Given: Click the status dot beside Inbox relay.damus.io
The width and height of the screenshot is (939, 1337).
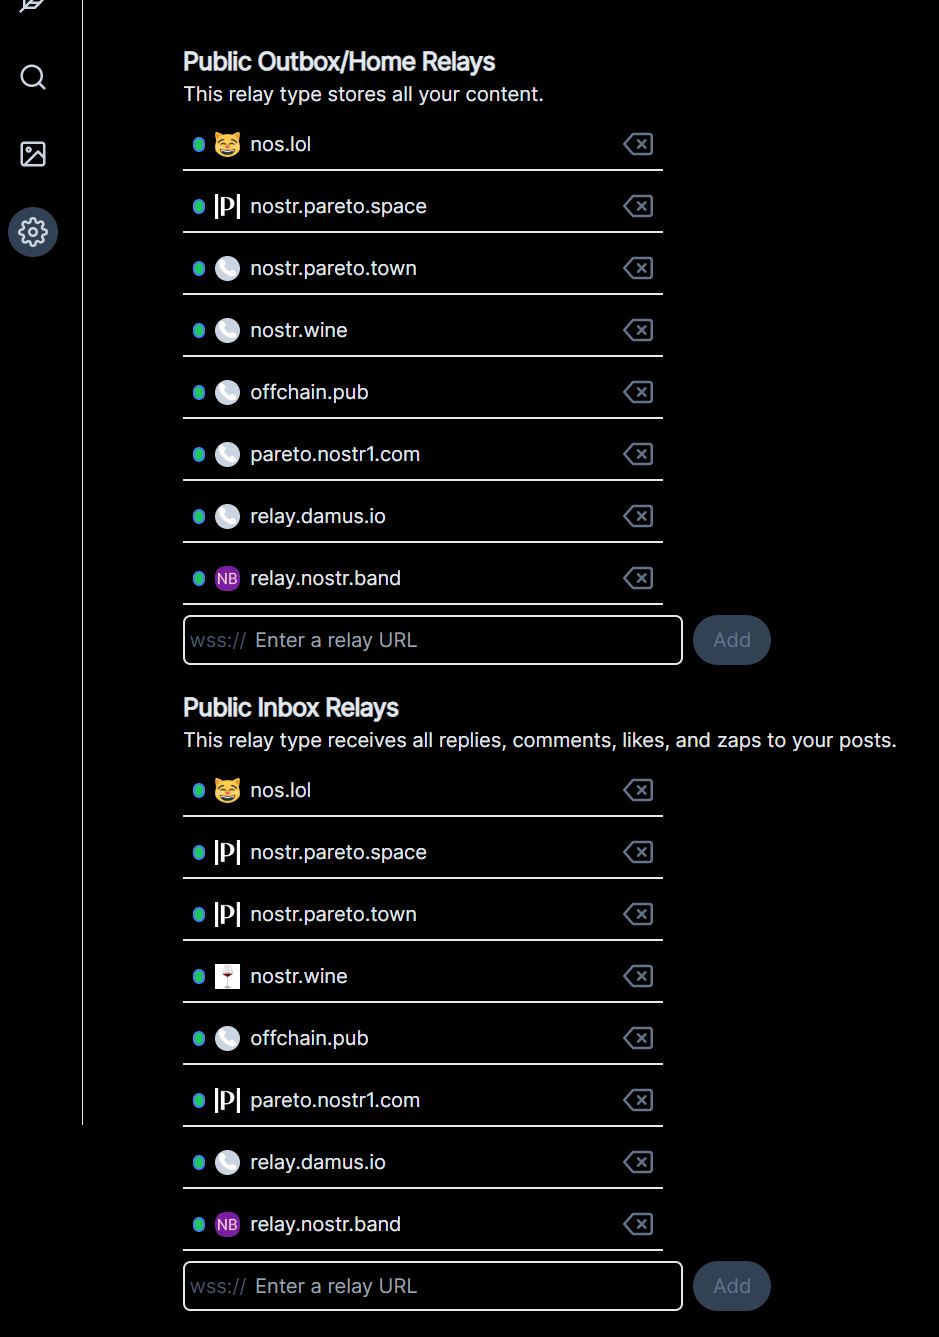Looking at the screenshot, I should (199, 1162).
